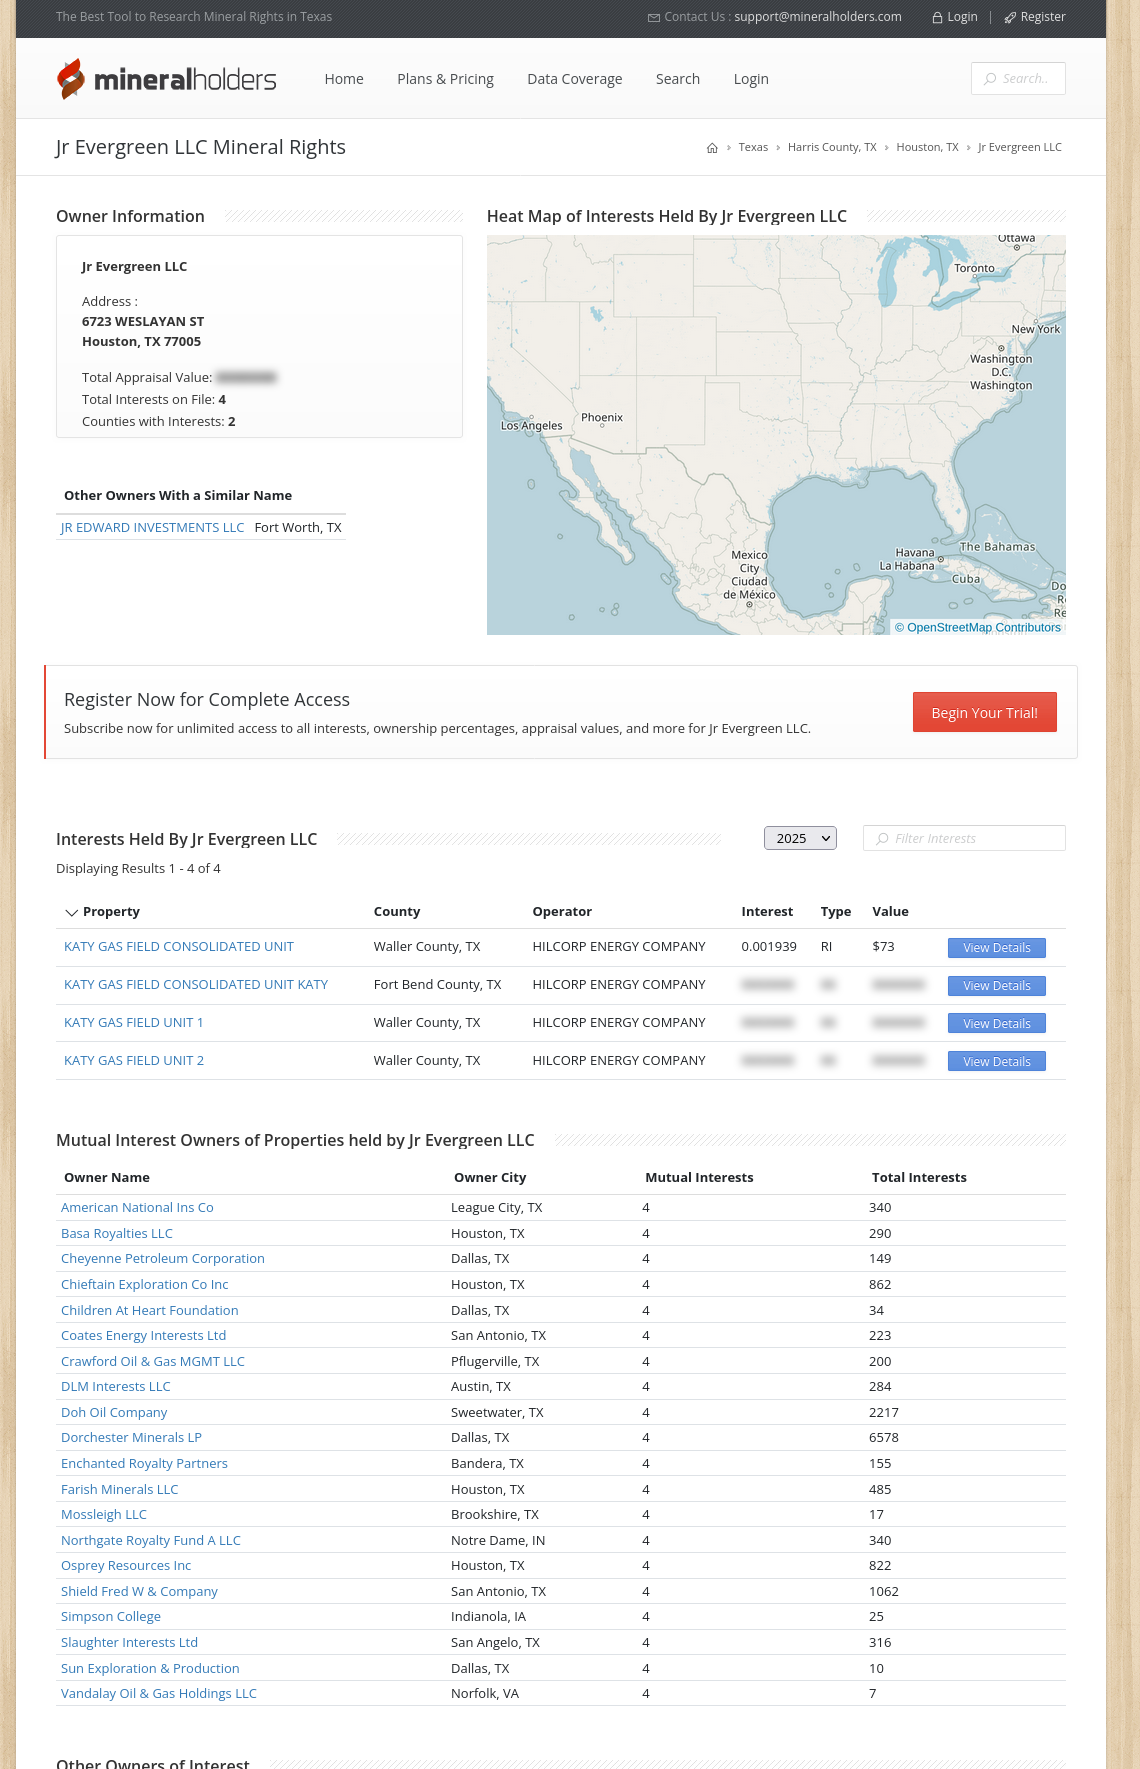The width and height of the screenshot is (1140, 1769).
Task: Open KATY GAS FIELD UNIT 1 property
Action: coord(134,1023)
